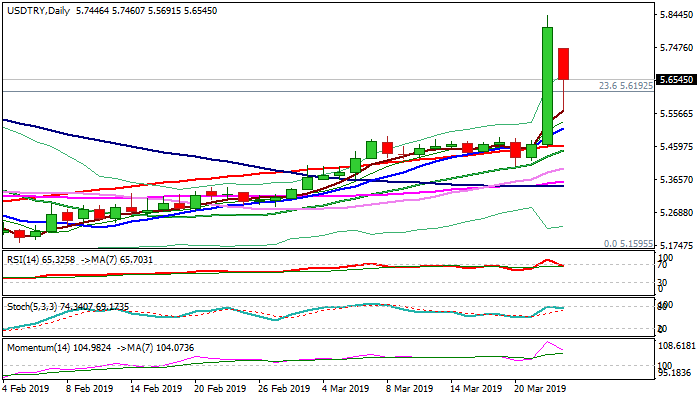This screenshot has width=700, height=400.
Task: Click the USDTRY,Daily chart title
Action: 36,7
